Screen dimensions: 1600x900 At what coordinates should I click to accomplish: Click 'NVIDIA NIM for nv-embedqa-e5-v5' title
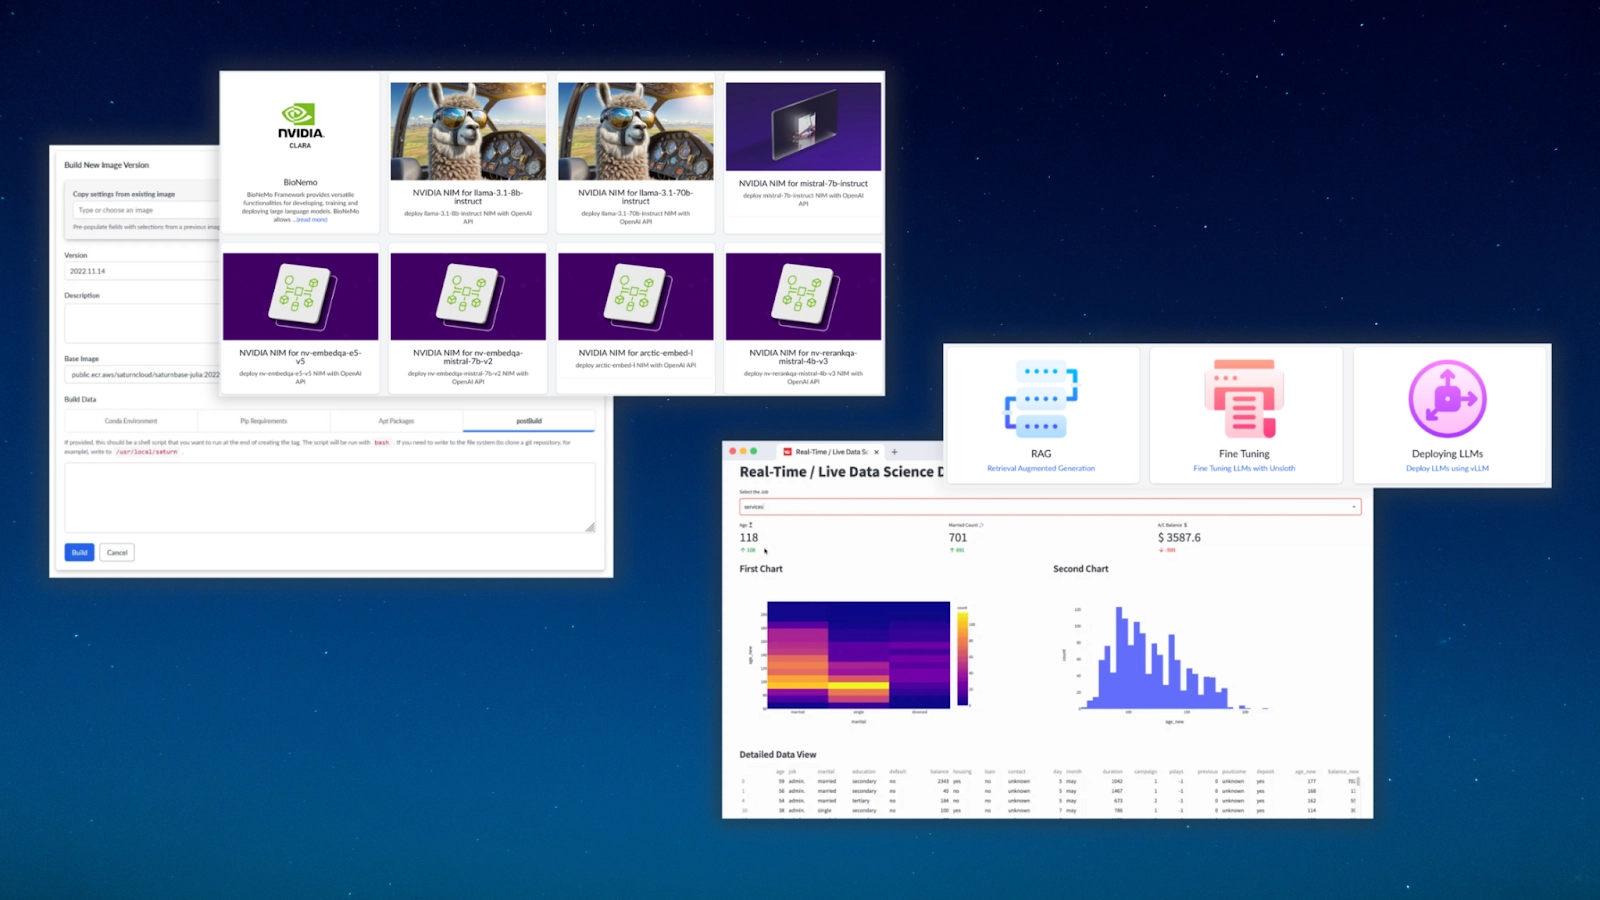[300, 357]
